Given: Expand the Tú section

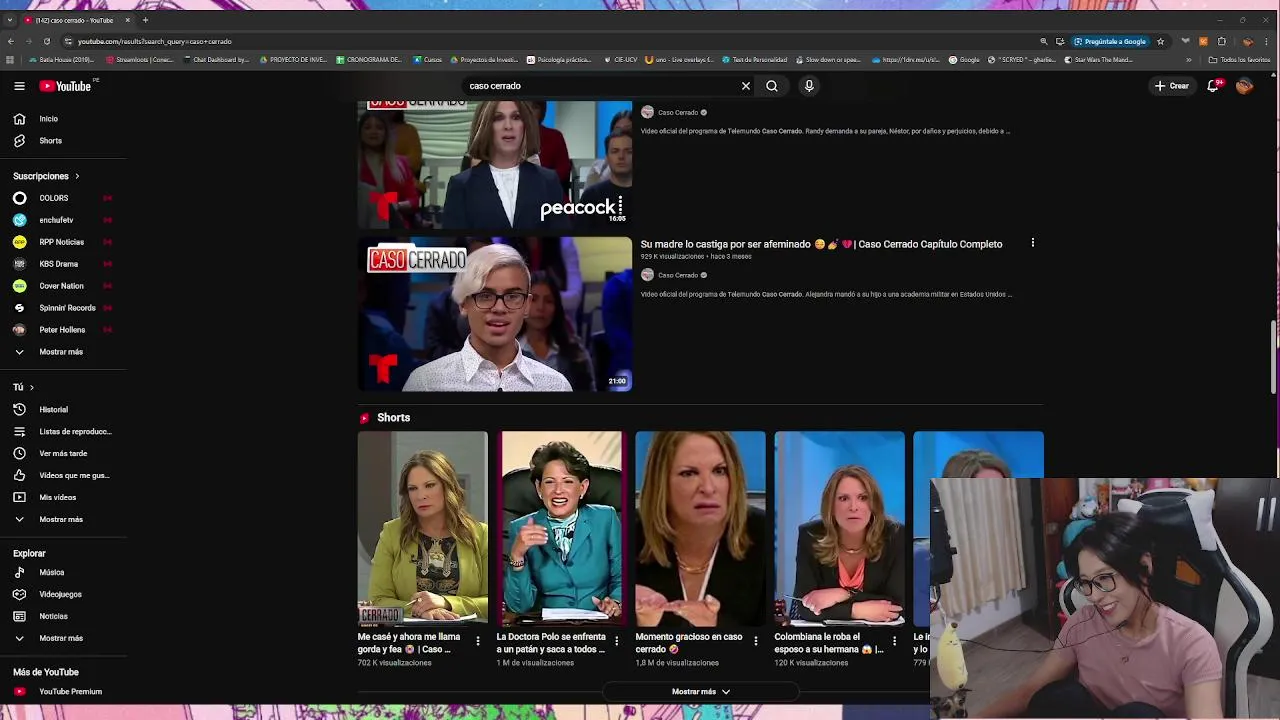Looking at the screenshot, I should tap(23, 387).
